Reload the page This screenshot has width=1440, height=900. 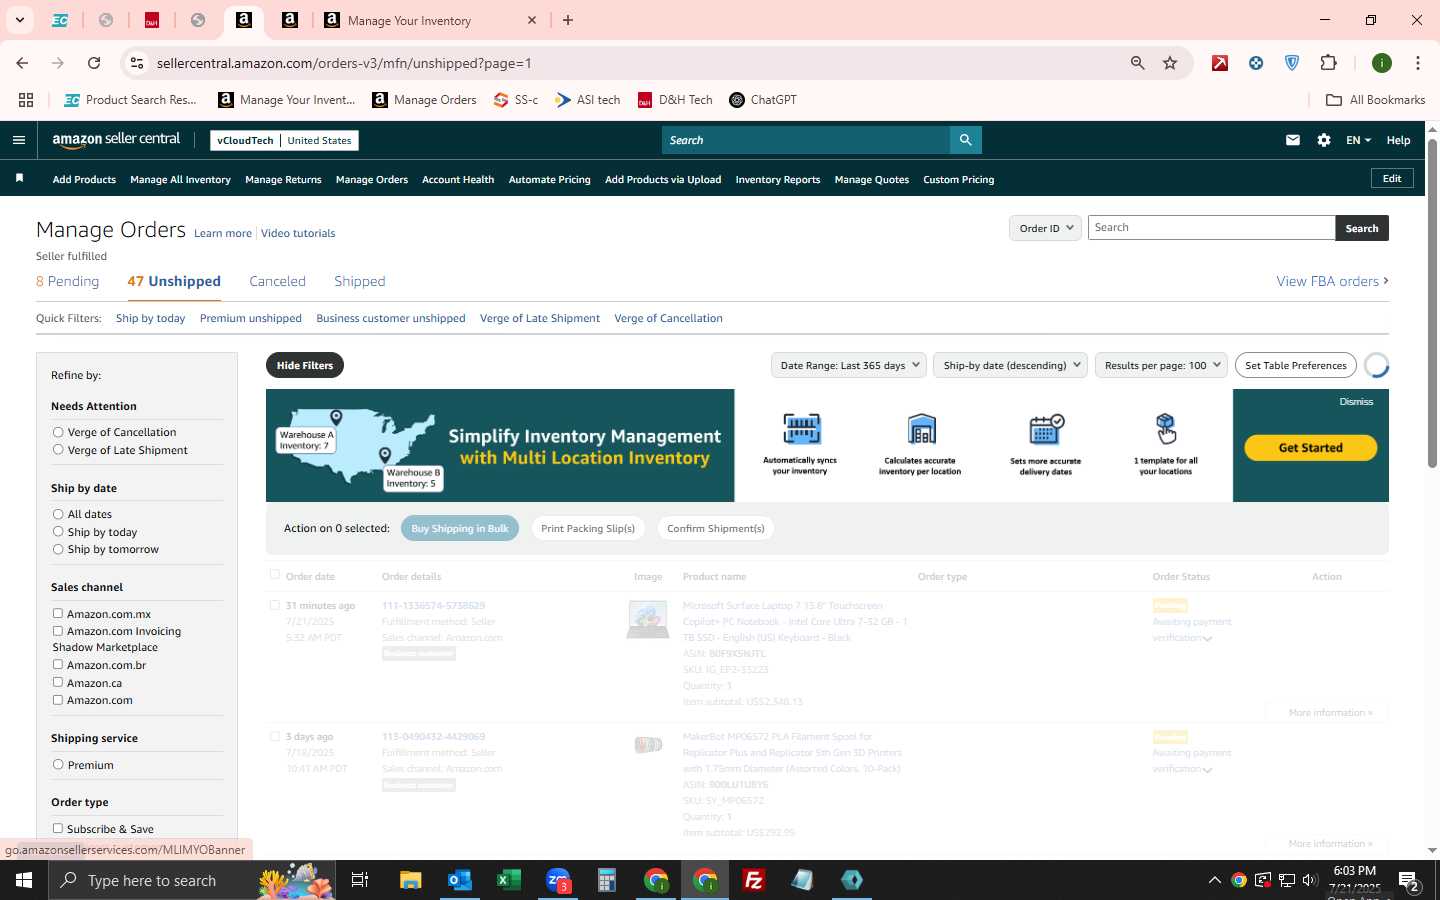point(94,63)
